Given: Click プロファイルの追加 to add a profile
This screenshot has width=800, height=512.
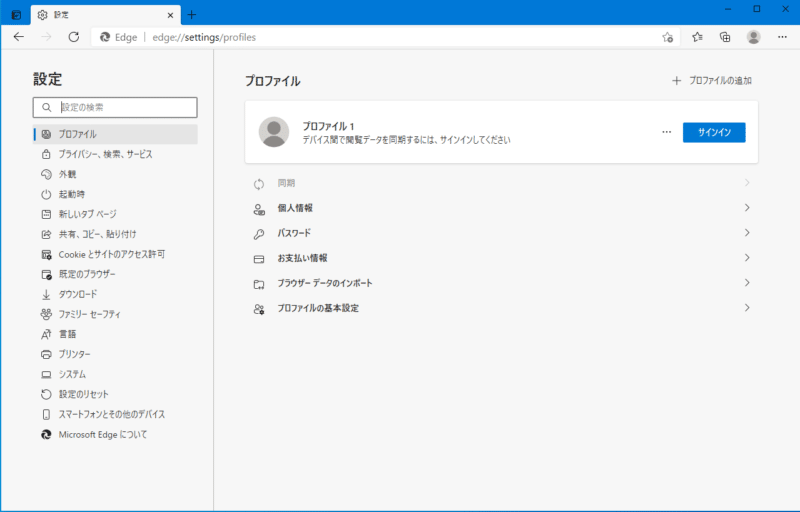Looking at the screenshot, I should (712, 81).
